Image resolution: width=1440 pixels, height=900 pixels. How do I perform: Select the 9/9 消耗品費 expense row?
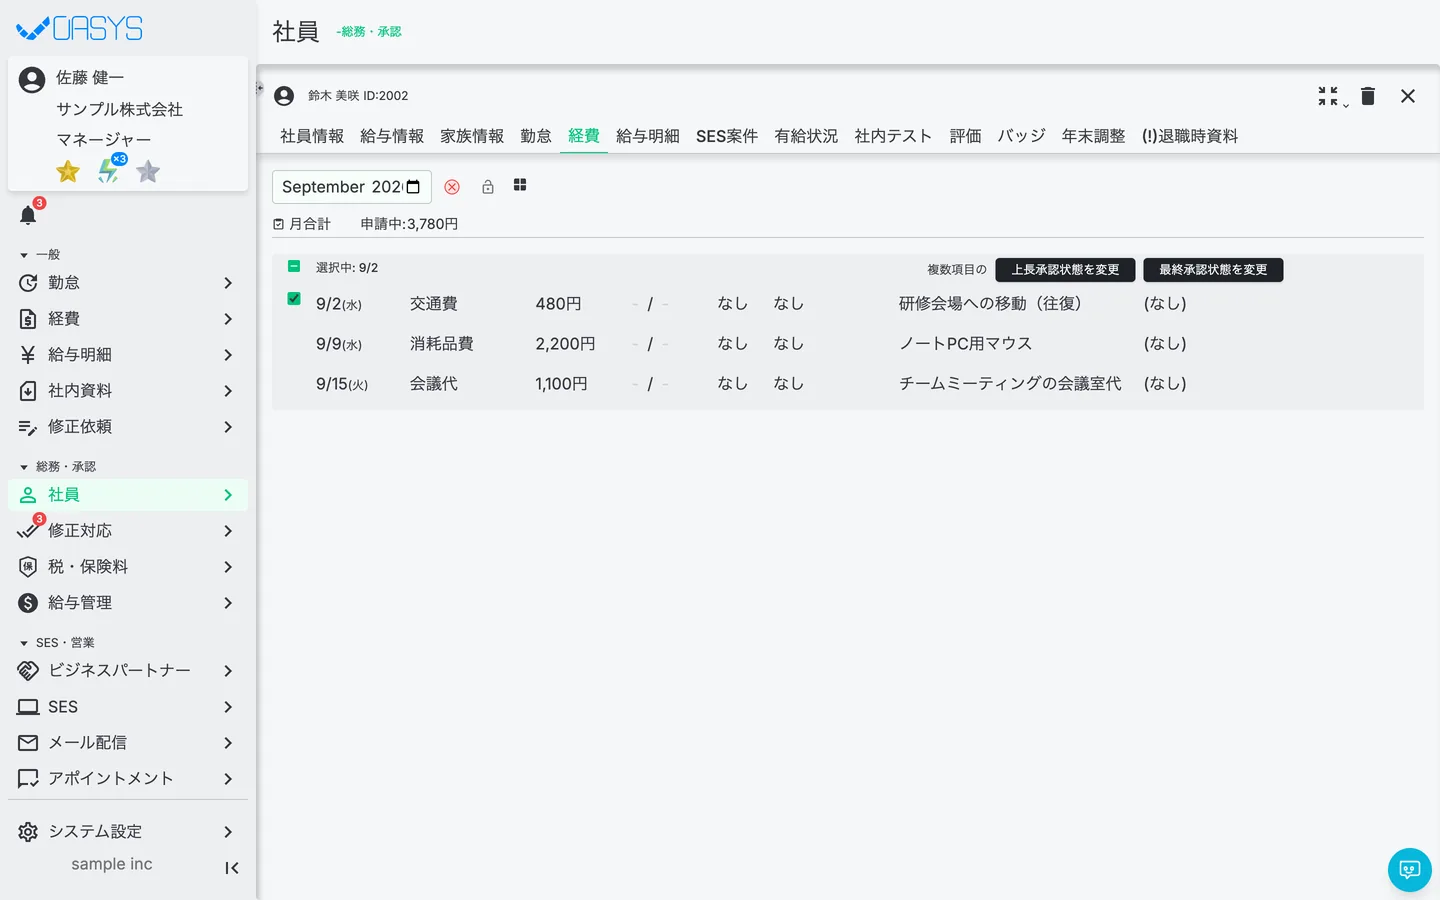point(848,344)
